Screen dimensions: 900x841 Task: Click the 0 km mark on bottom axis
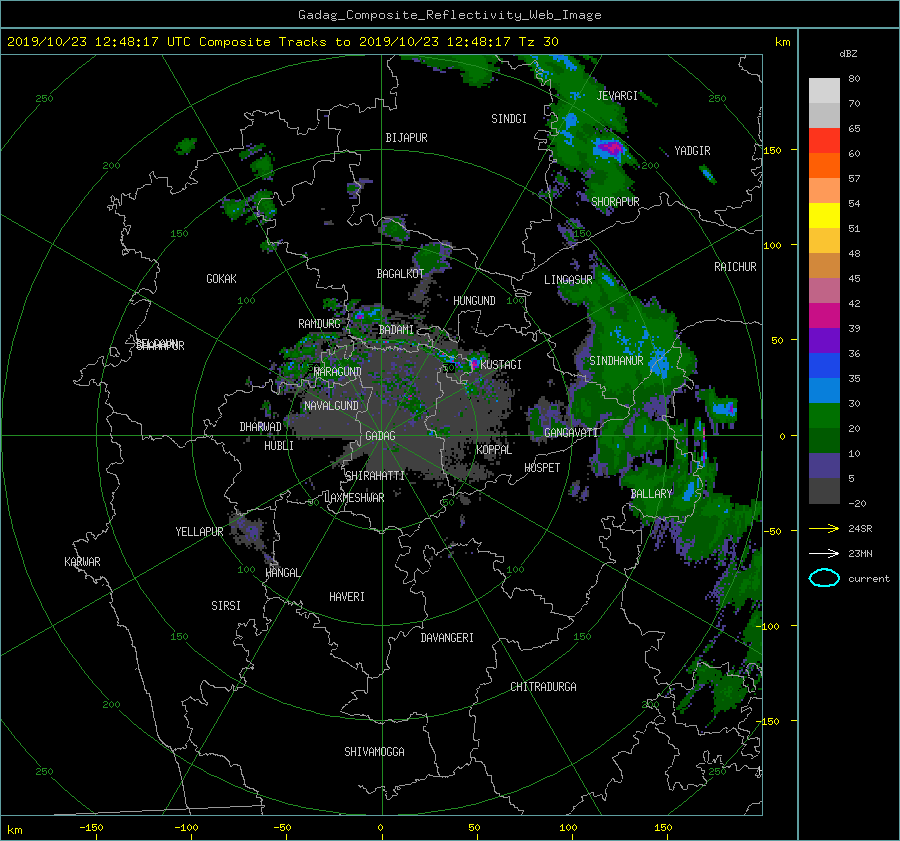click(x=381, y=828)
